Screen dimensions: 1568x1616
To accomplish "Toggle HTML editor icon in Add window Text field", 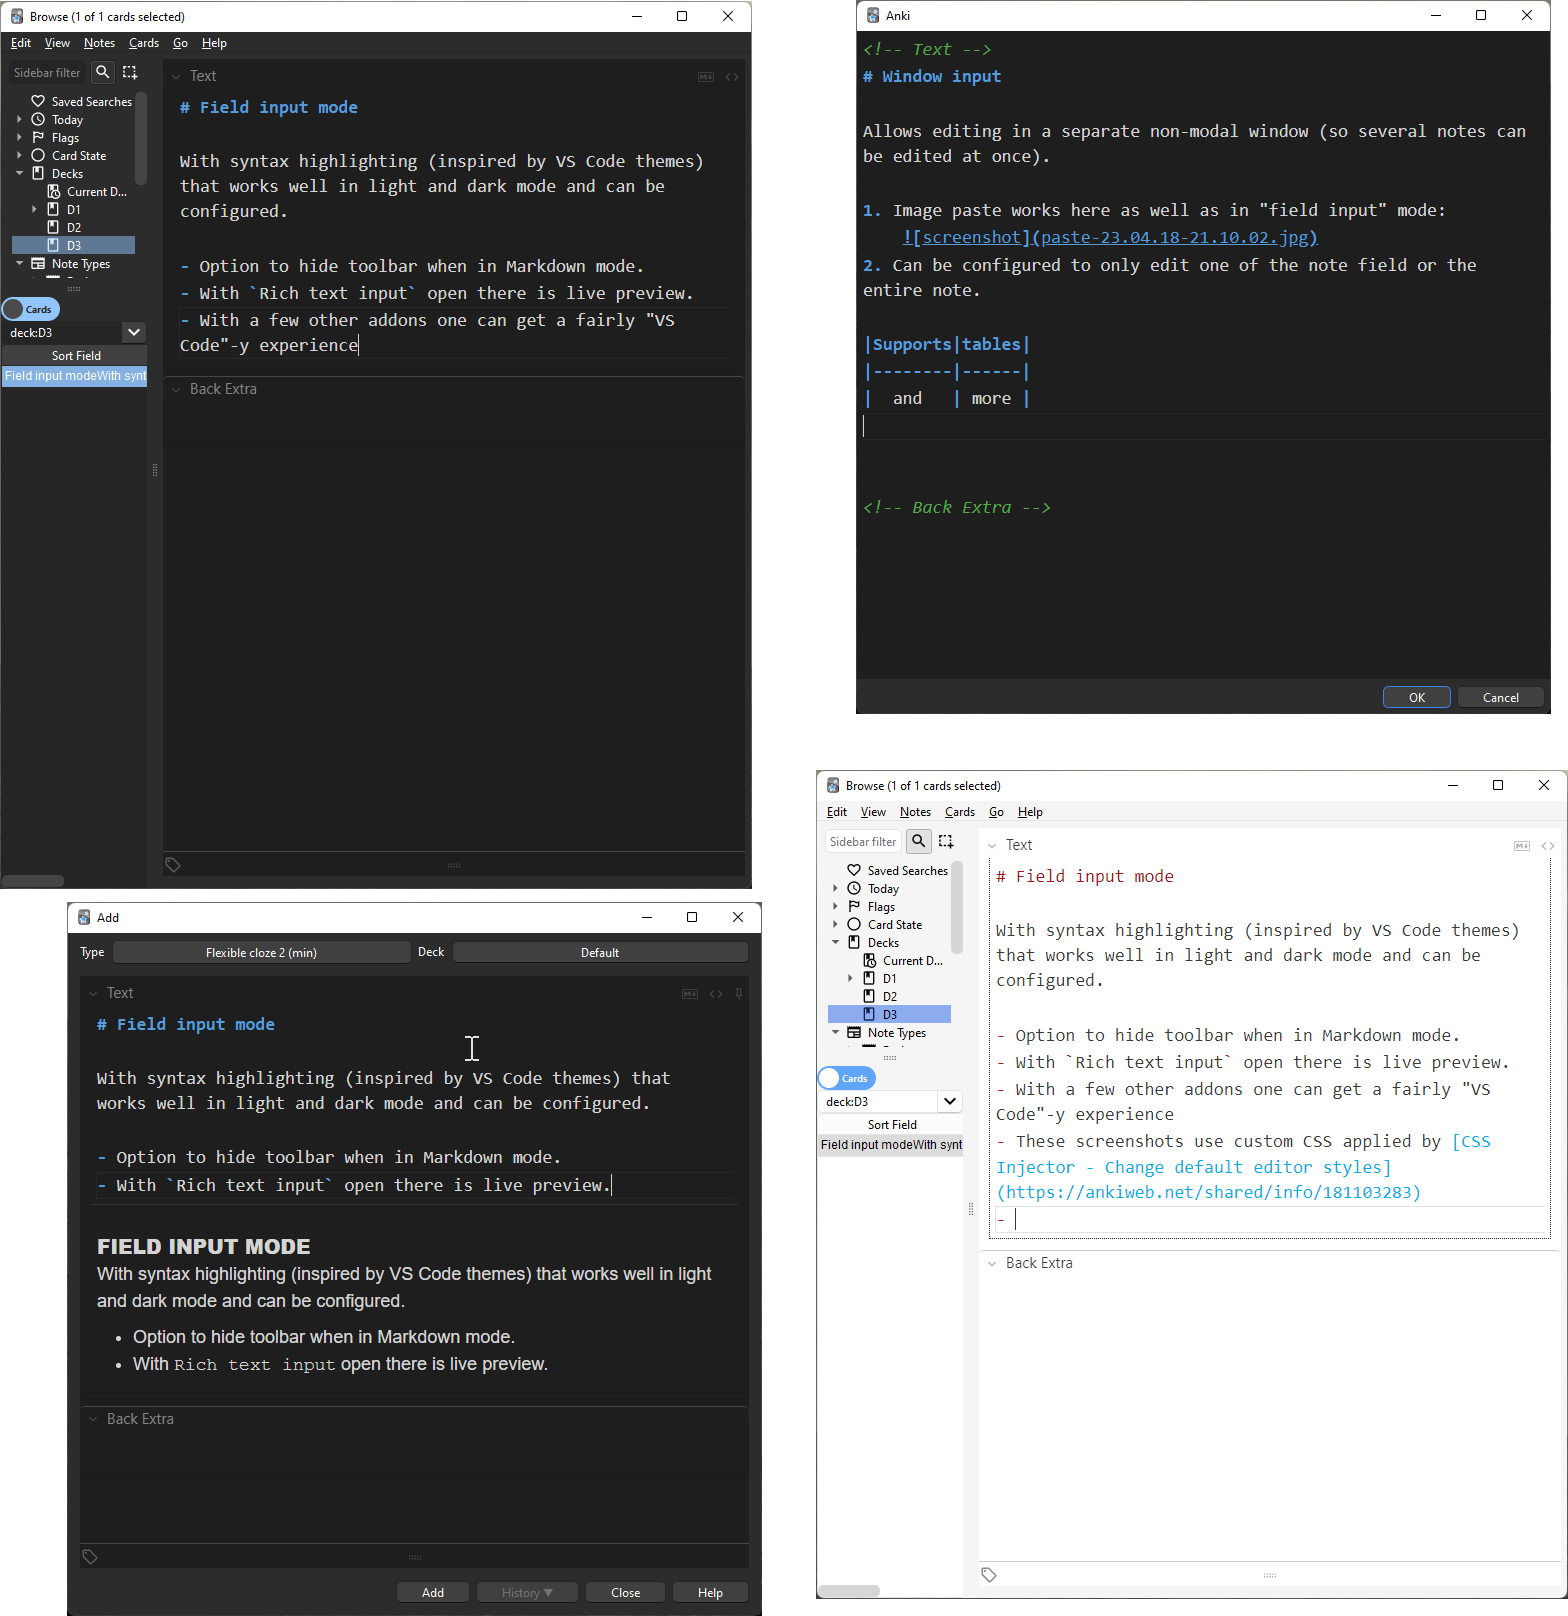I will coord(716,994).
